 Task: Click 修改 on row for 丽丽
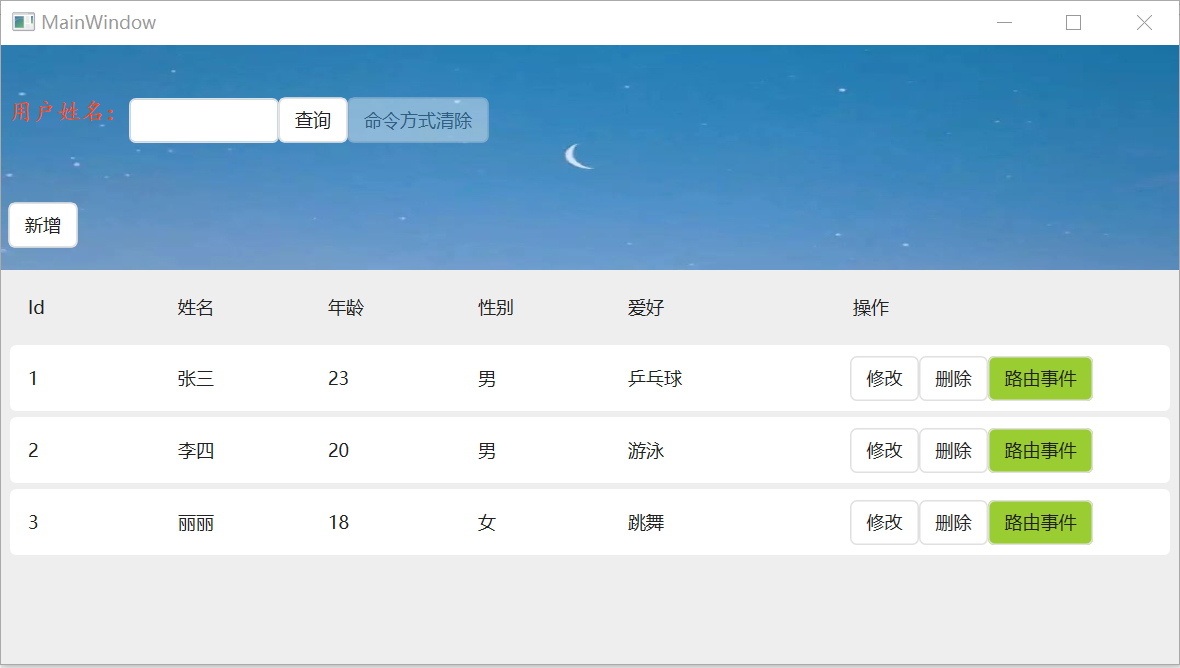click(x=884, y=522)
